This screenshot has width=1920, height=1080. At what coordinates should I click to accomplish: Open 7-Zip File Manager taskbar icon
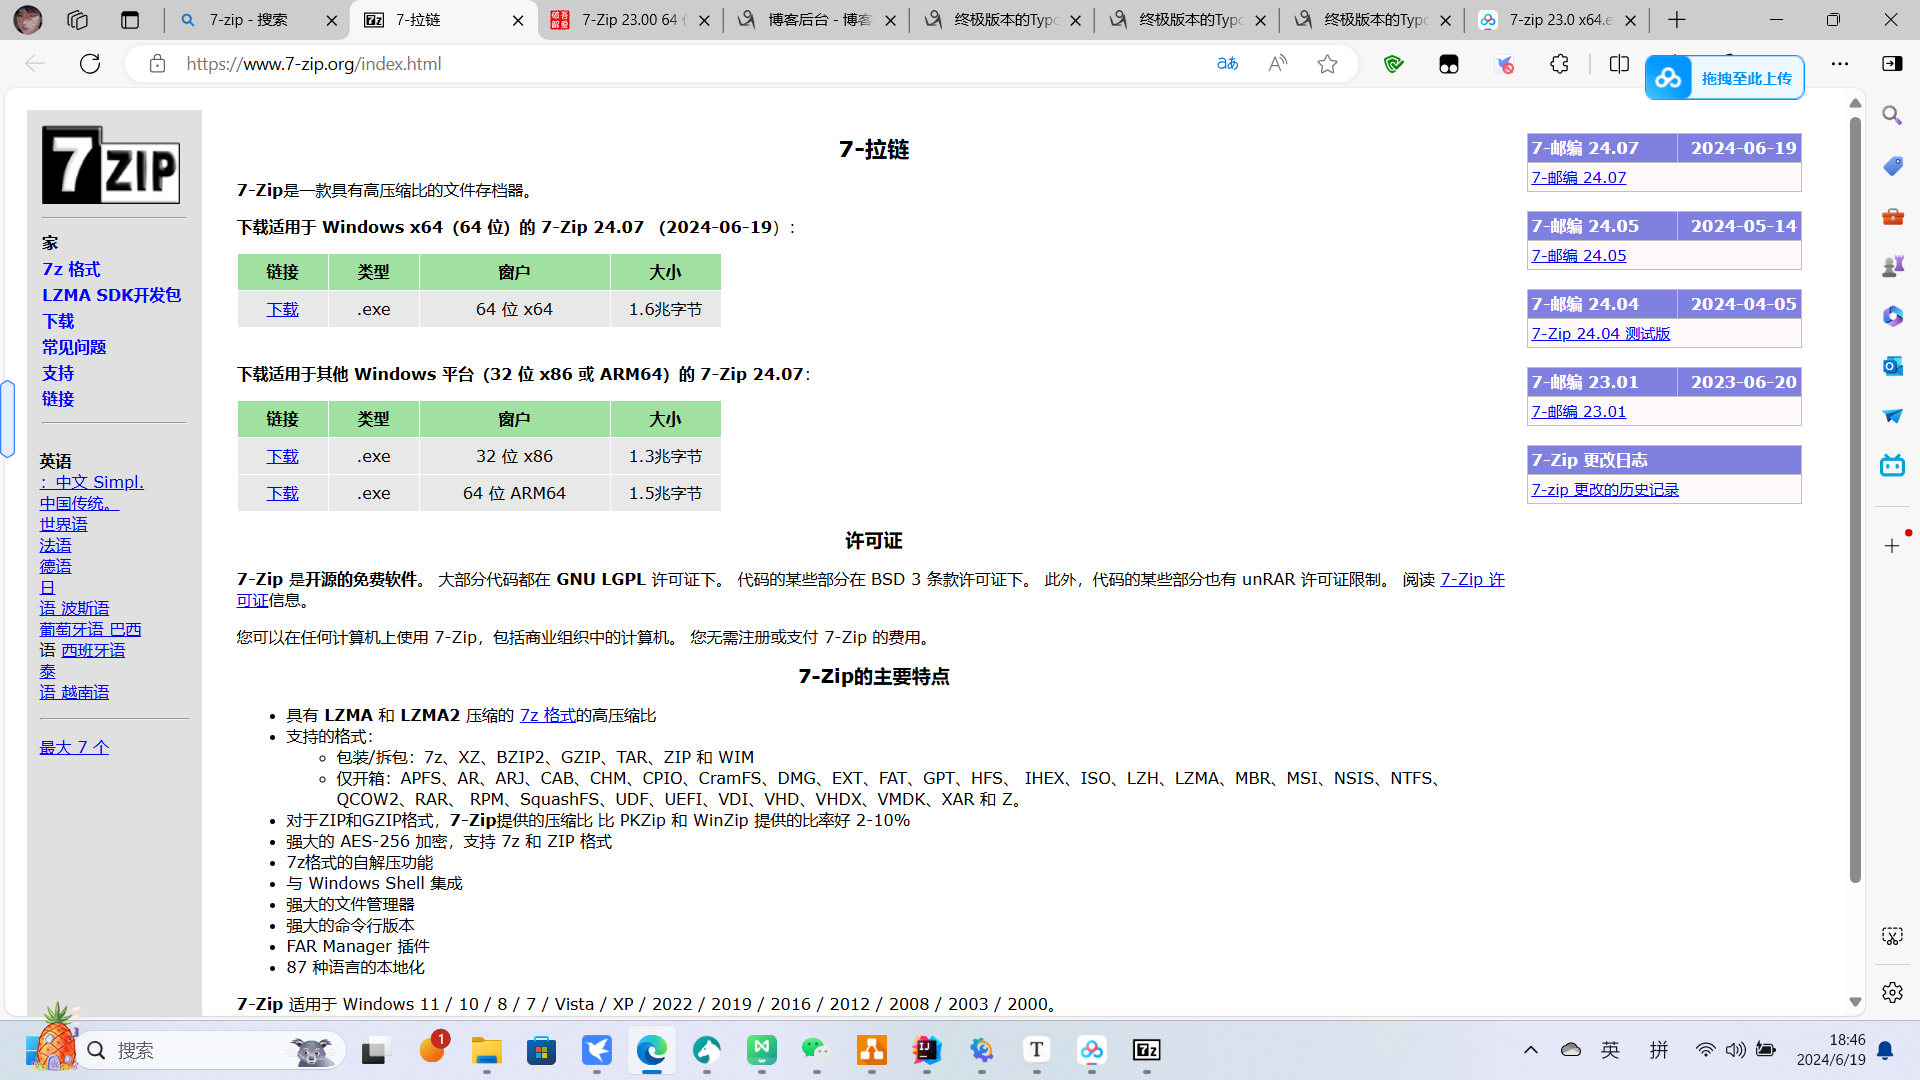pos(1146,1050)
